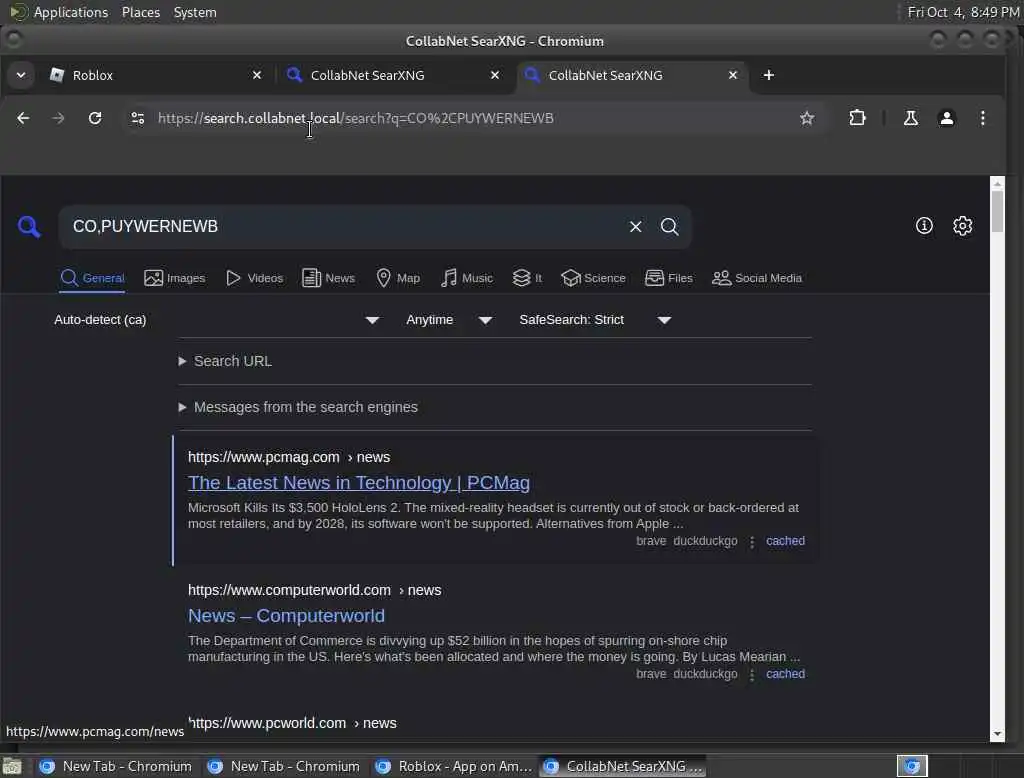1024x778 pixels.
Task: Select the Videos search category
Action: pos(254,278)
